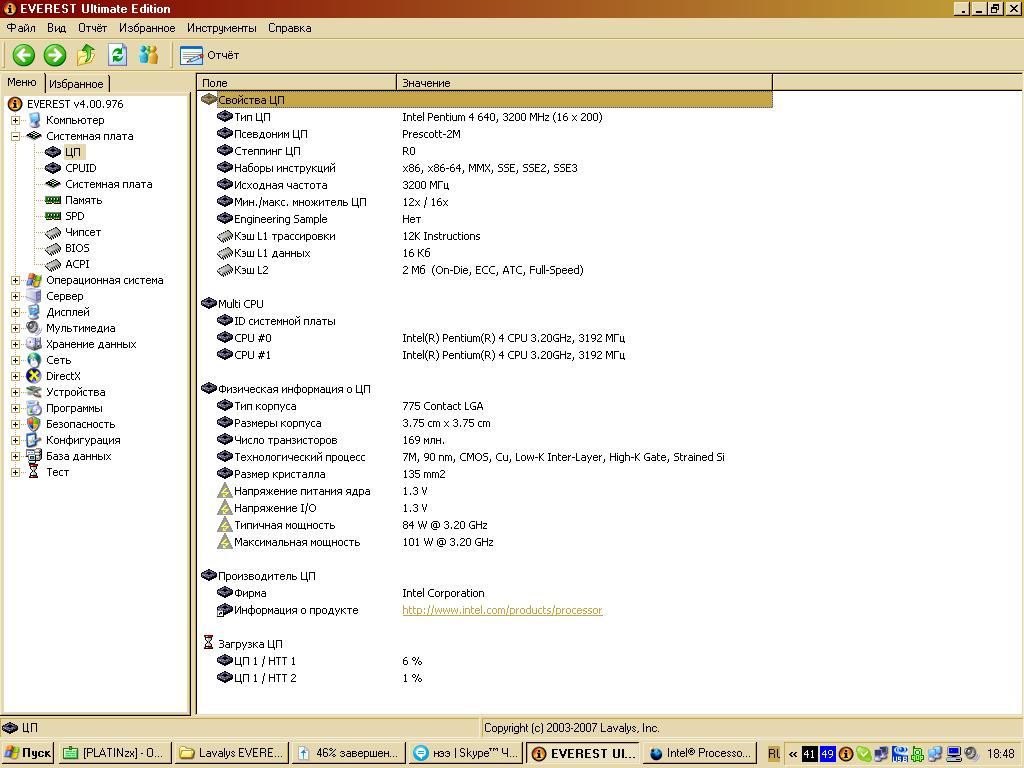Open the Вид menu
The height and width of the screenshot is (768, 1024).
coord(56,28)
